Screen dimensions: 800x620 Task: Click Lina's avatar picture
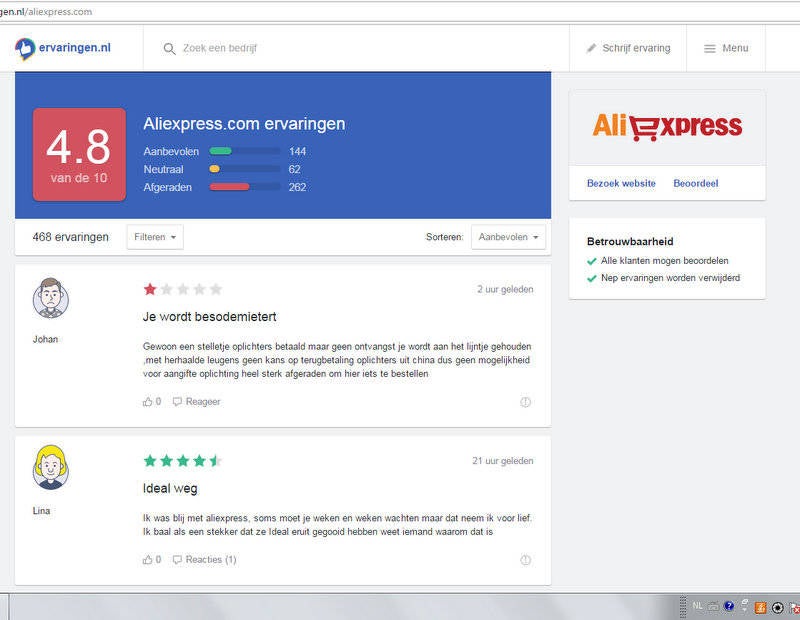point(51,467)
